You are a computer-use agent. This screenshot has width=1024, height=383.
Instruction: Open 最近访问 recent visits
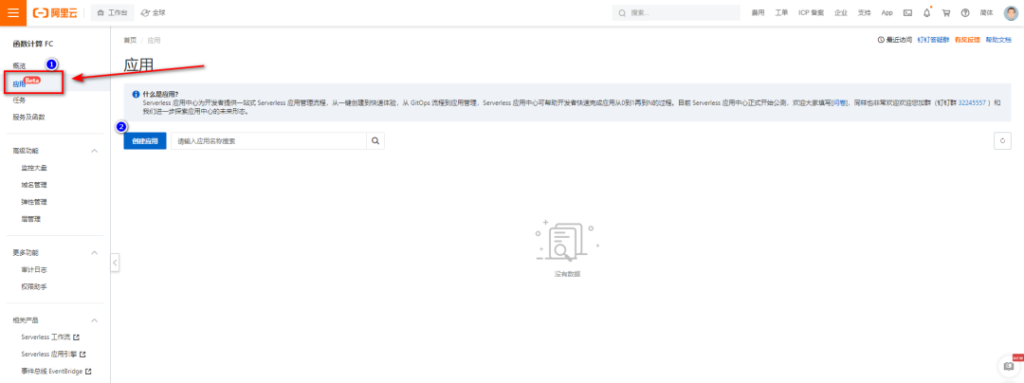tap(895, 40)
